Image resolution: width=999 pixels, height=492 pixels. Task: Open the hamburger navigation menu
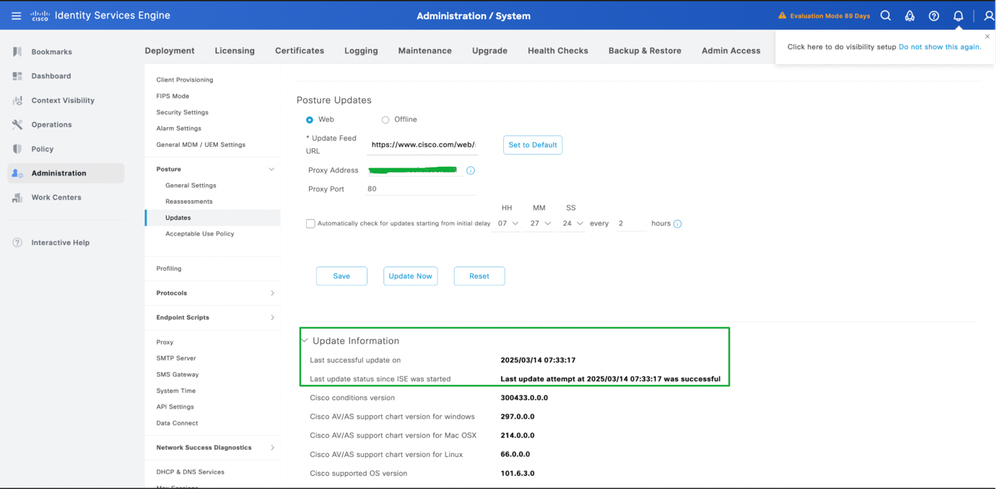pos(17,16)
